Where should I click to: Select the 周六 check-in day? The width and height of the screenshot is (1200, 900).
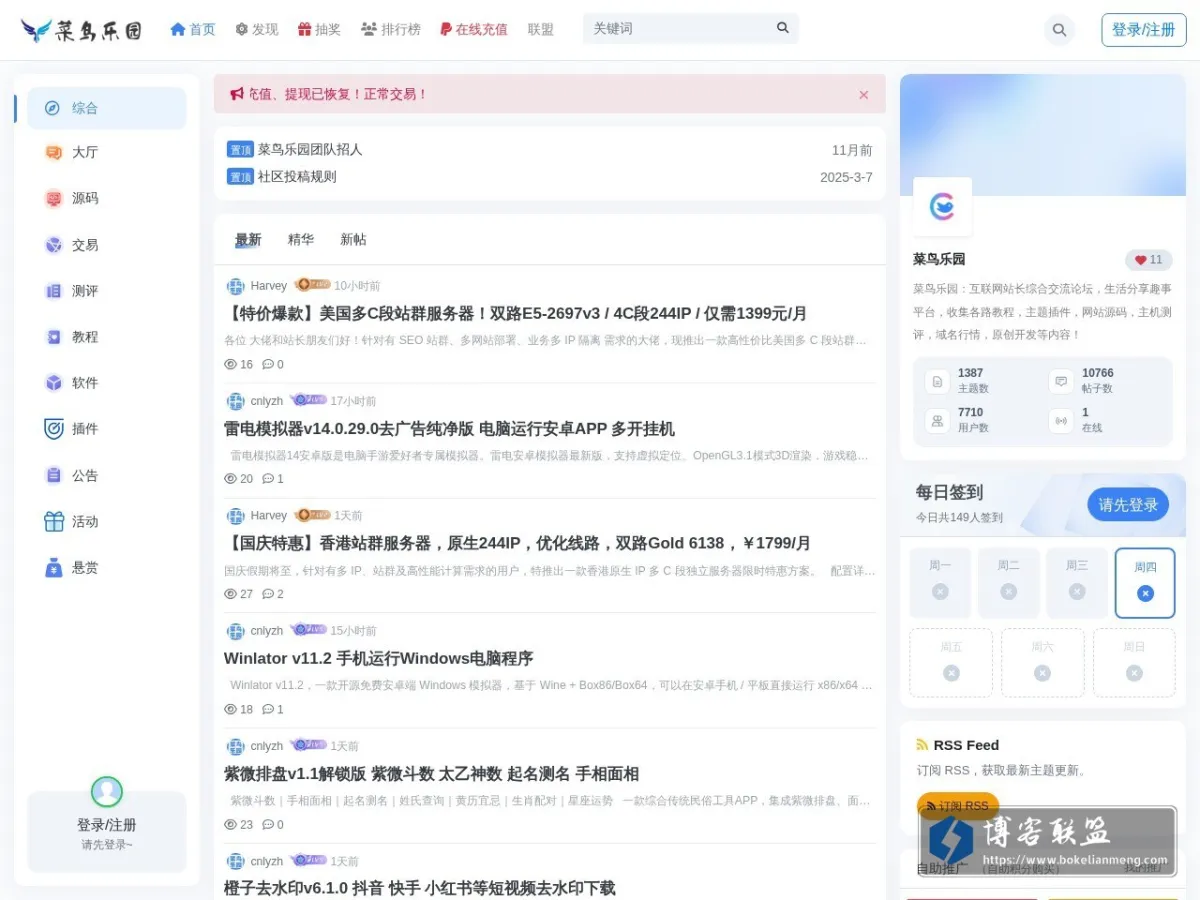click(1042, 662)
